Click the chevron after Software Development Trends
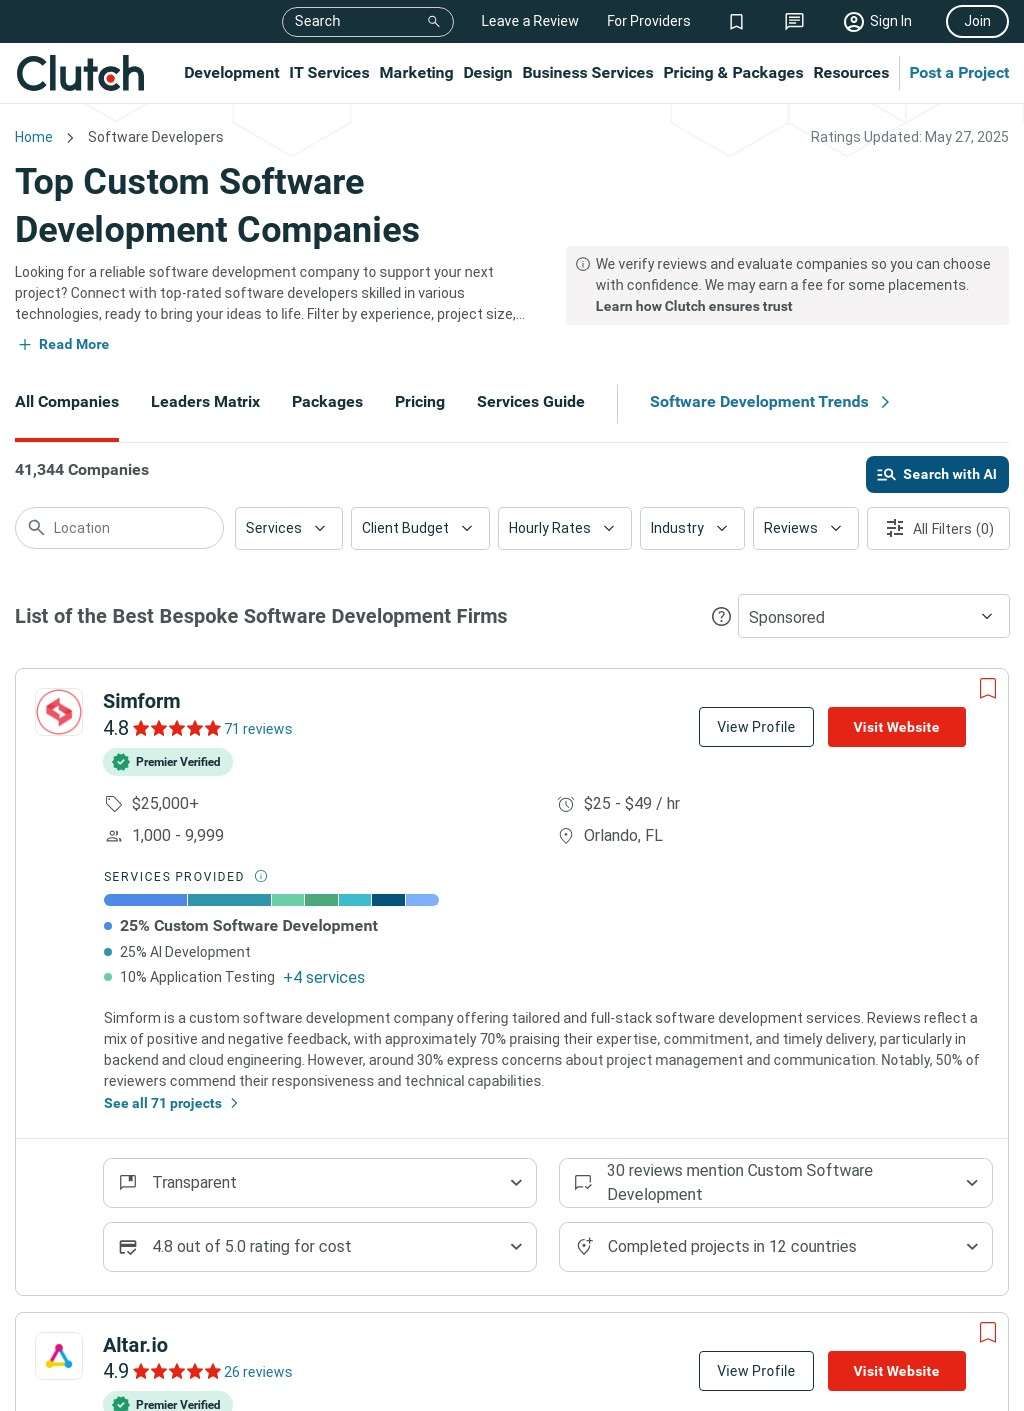 pos(885,402)
